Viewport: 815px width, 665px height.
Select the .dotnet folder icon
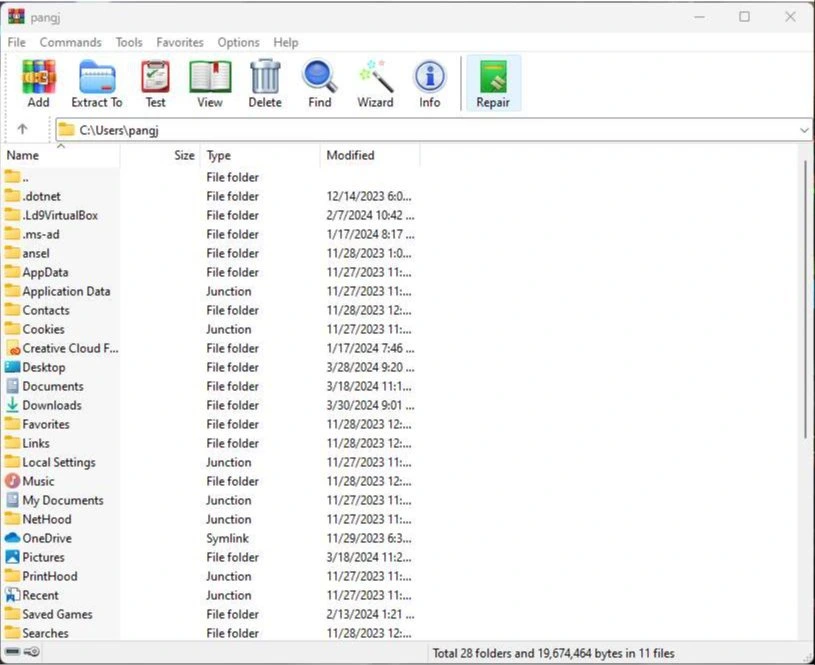pyautogui.click(x=12, y=196)
